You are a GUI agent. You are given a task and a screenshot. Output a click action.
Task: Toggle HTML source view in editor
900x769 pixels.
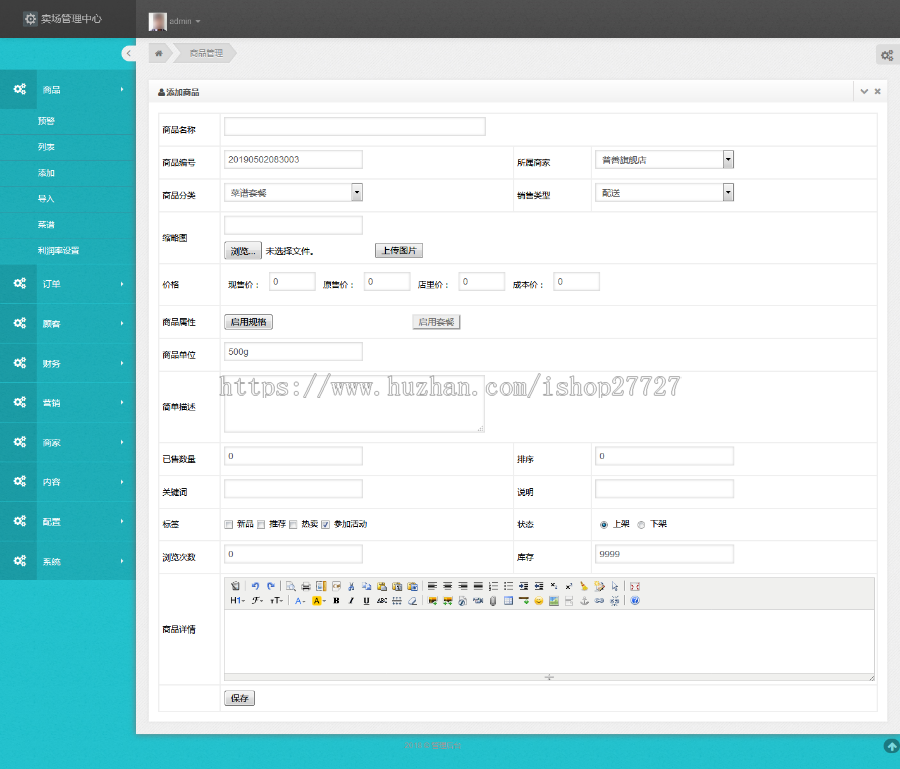click(x=235, y=586)
